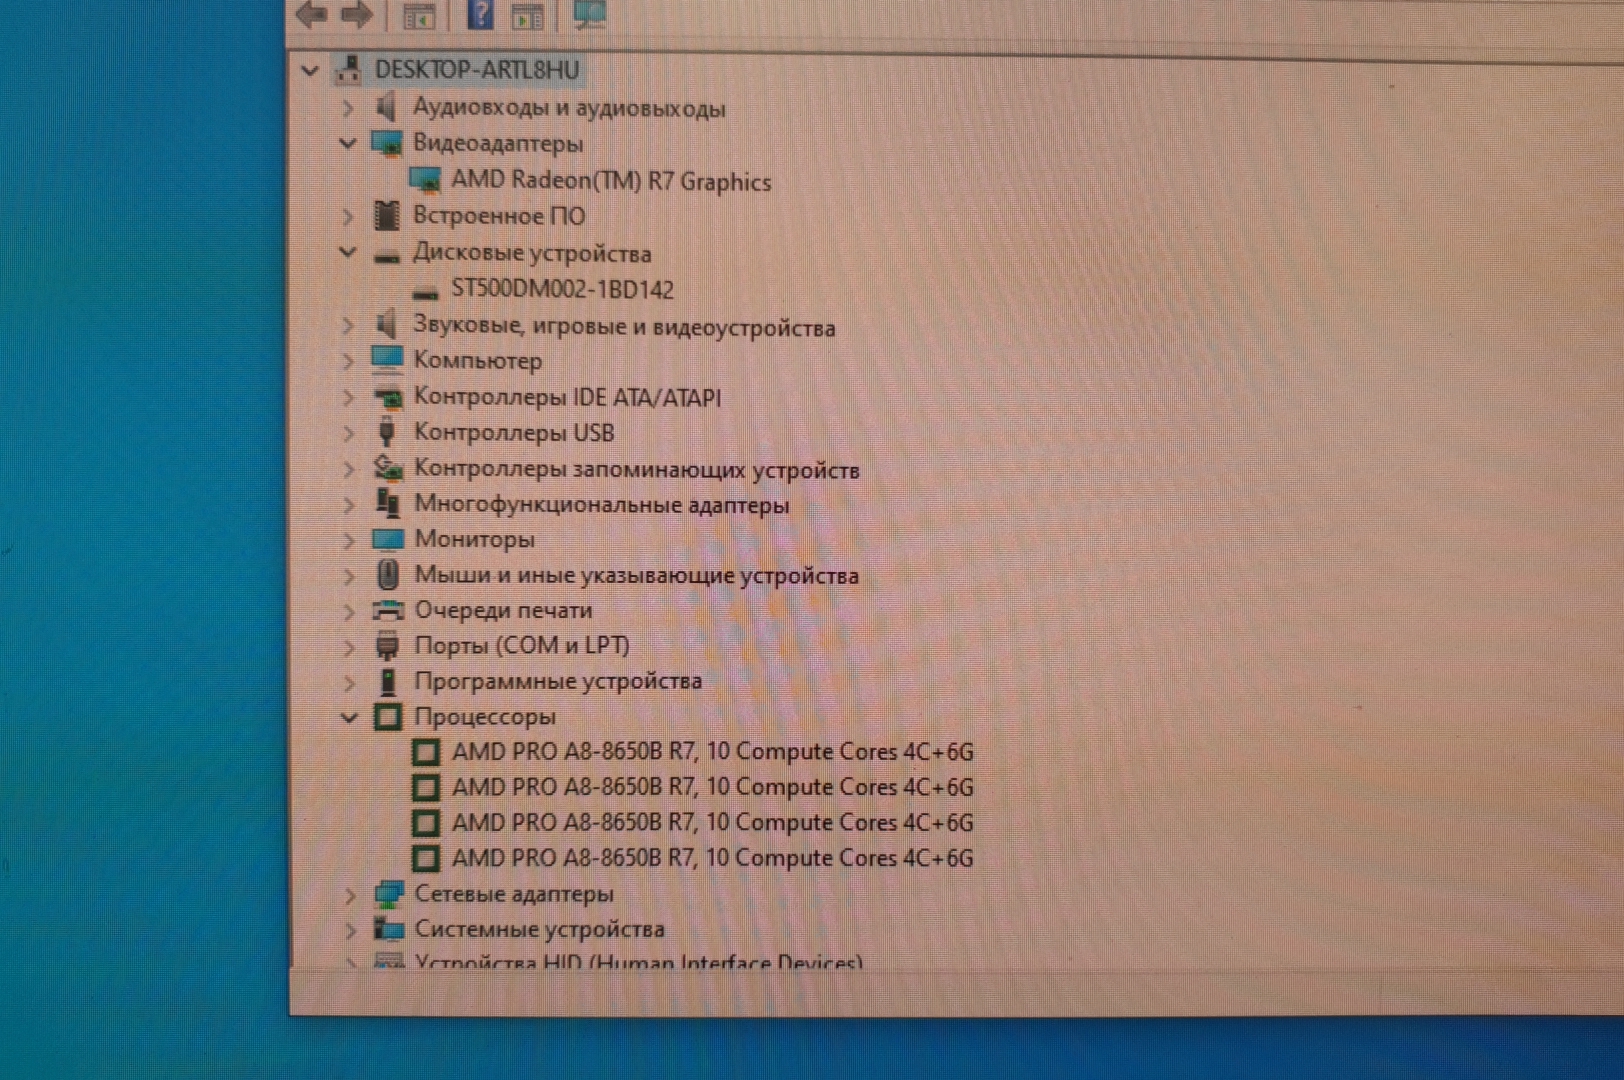The image size is (1624, 1080).
Task: Click the port icon beside Порты (COM и LPT)
Action: coord(388,645)
